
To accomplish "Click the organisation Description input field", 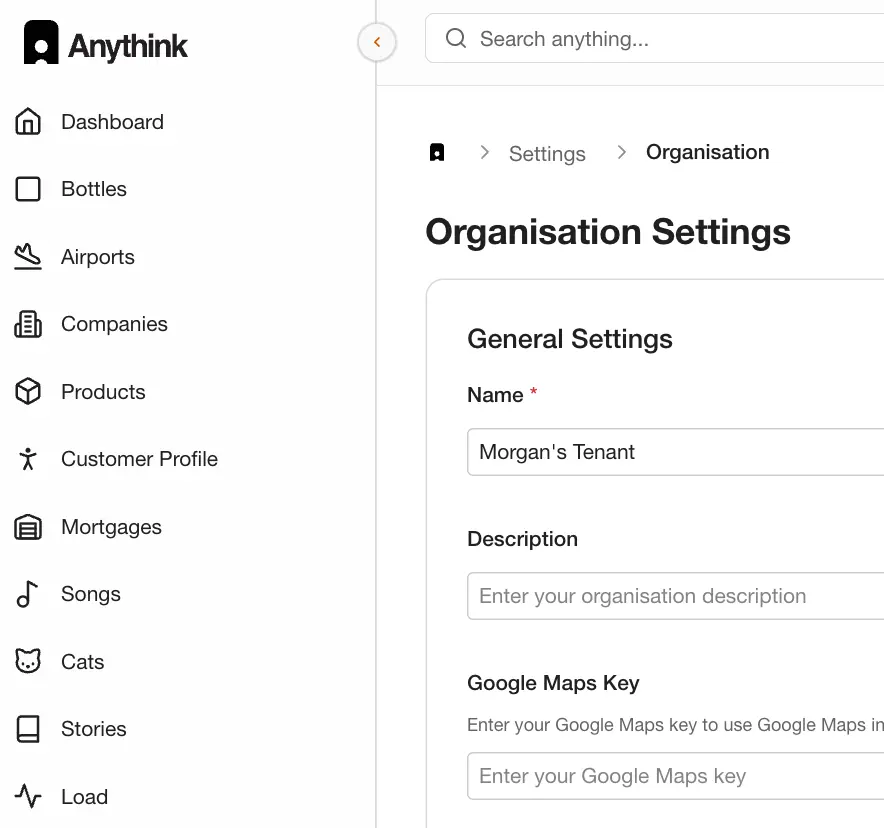I will [675, 596].
